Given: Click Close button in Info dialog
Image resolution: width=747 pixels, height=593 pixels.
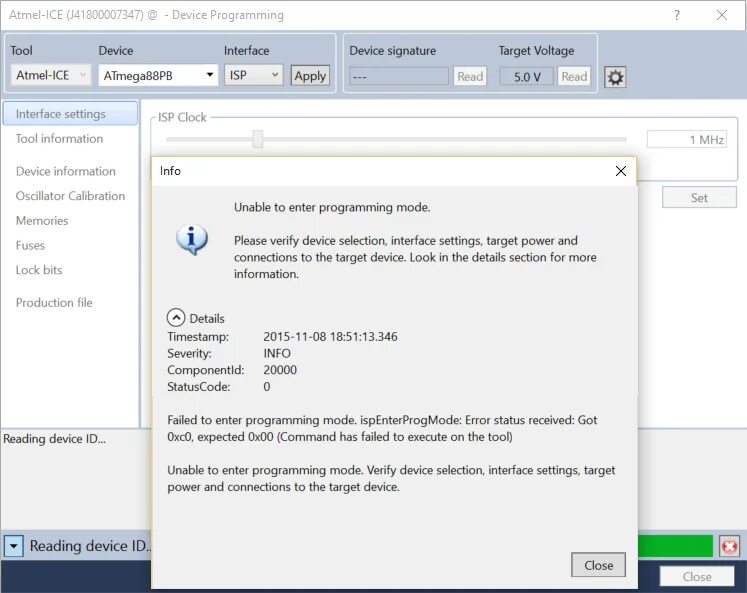Looking at the screenshot, I should [598, 565].
